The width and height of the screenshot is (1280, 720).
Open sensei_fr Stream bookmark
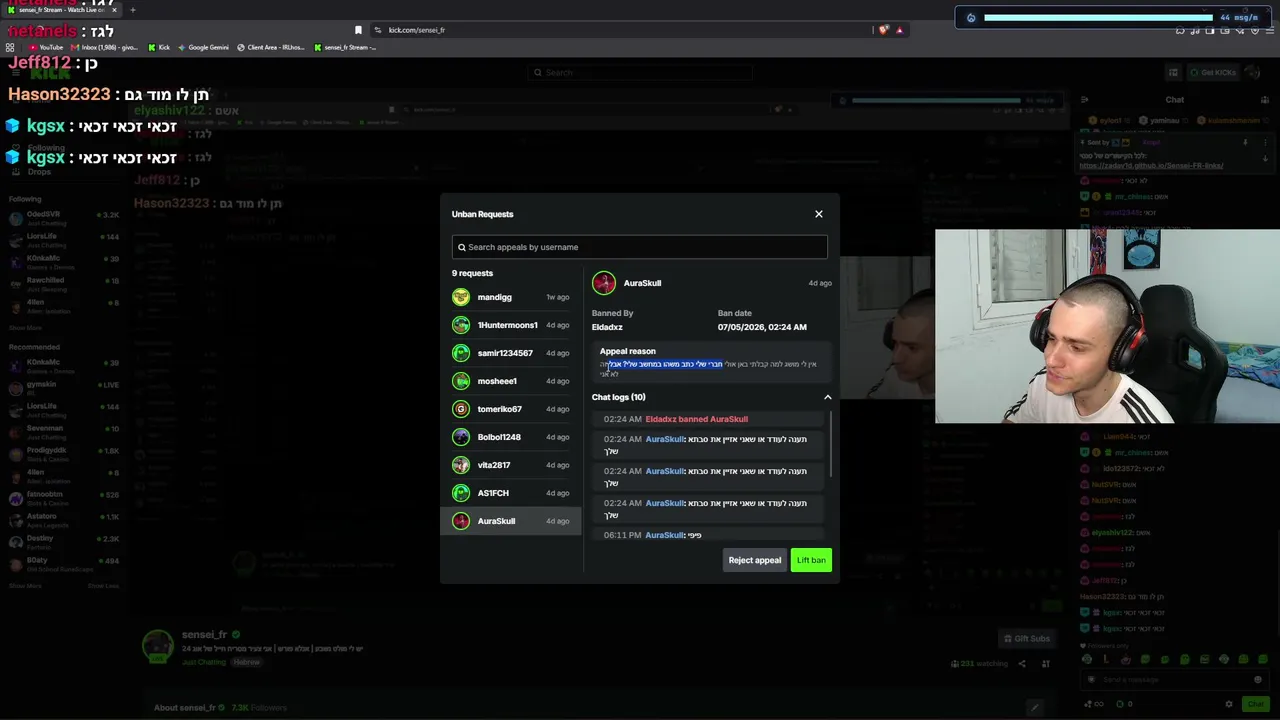click(345, 47)
